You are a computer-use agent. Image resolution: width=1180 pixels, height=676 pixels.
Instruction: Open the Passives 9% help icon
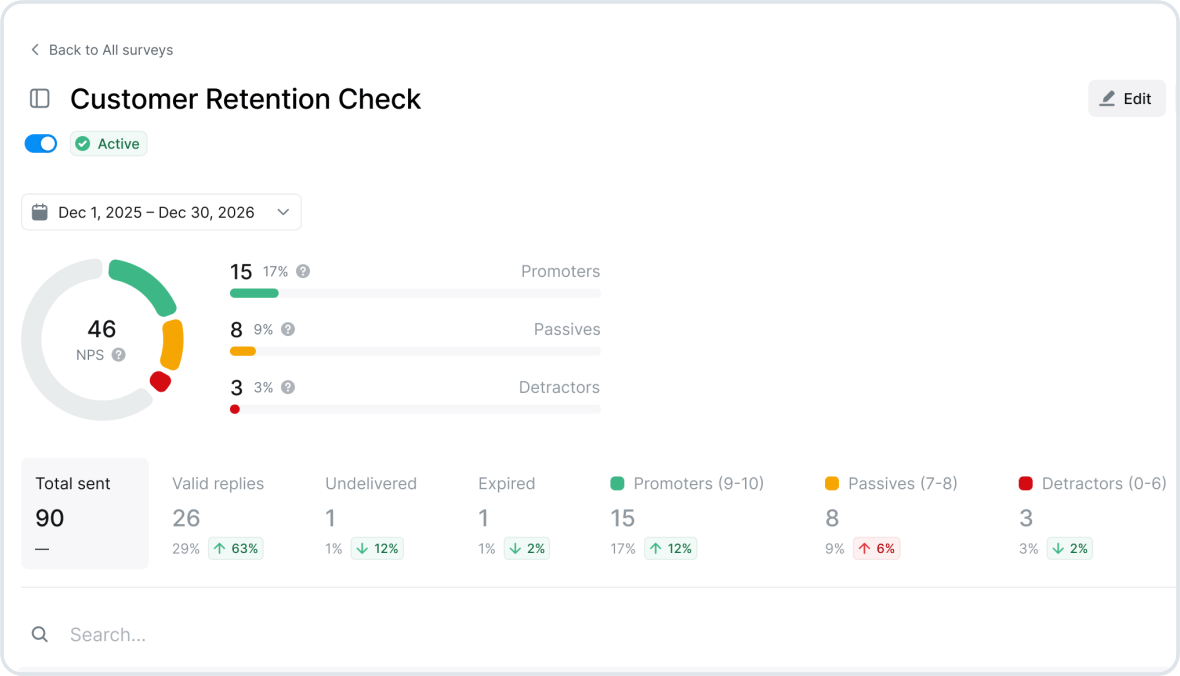pos(287,329)
